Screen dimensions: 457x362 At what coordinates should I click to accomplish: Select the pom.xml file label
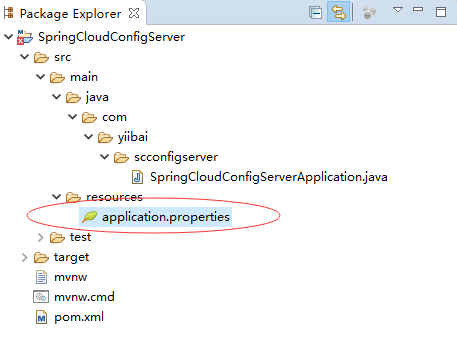point(79,317)
